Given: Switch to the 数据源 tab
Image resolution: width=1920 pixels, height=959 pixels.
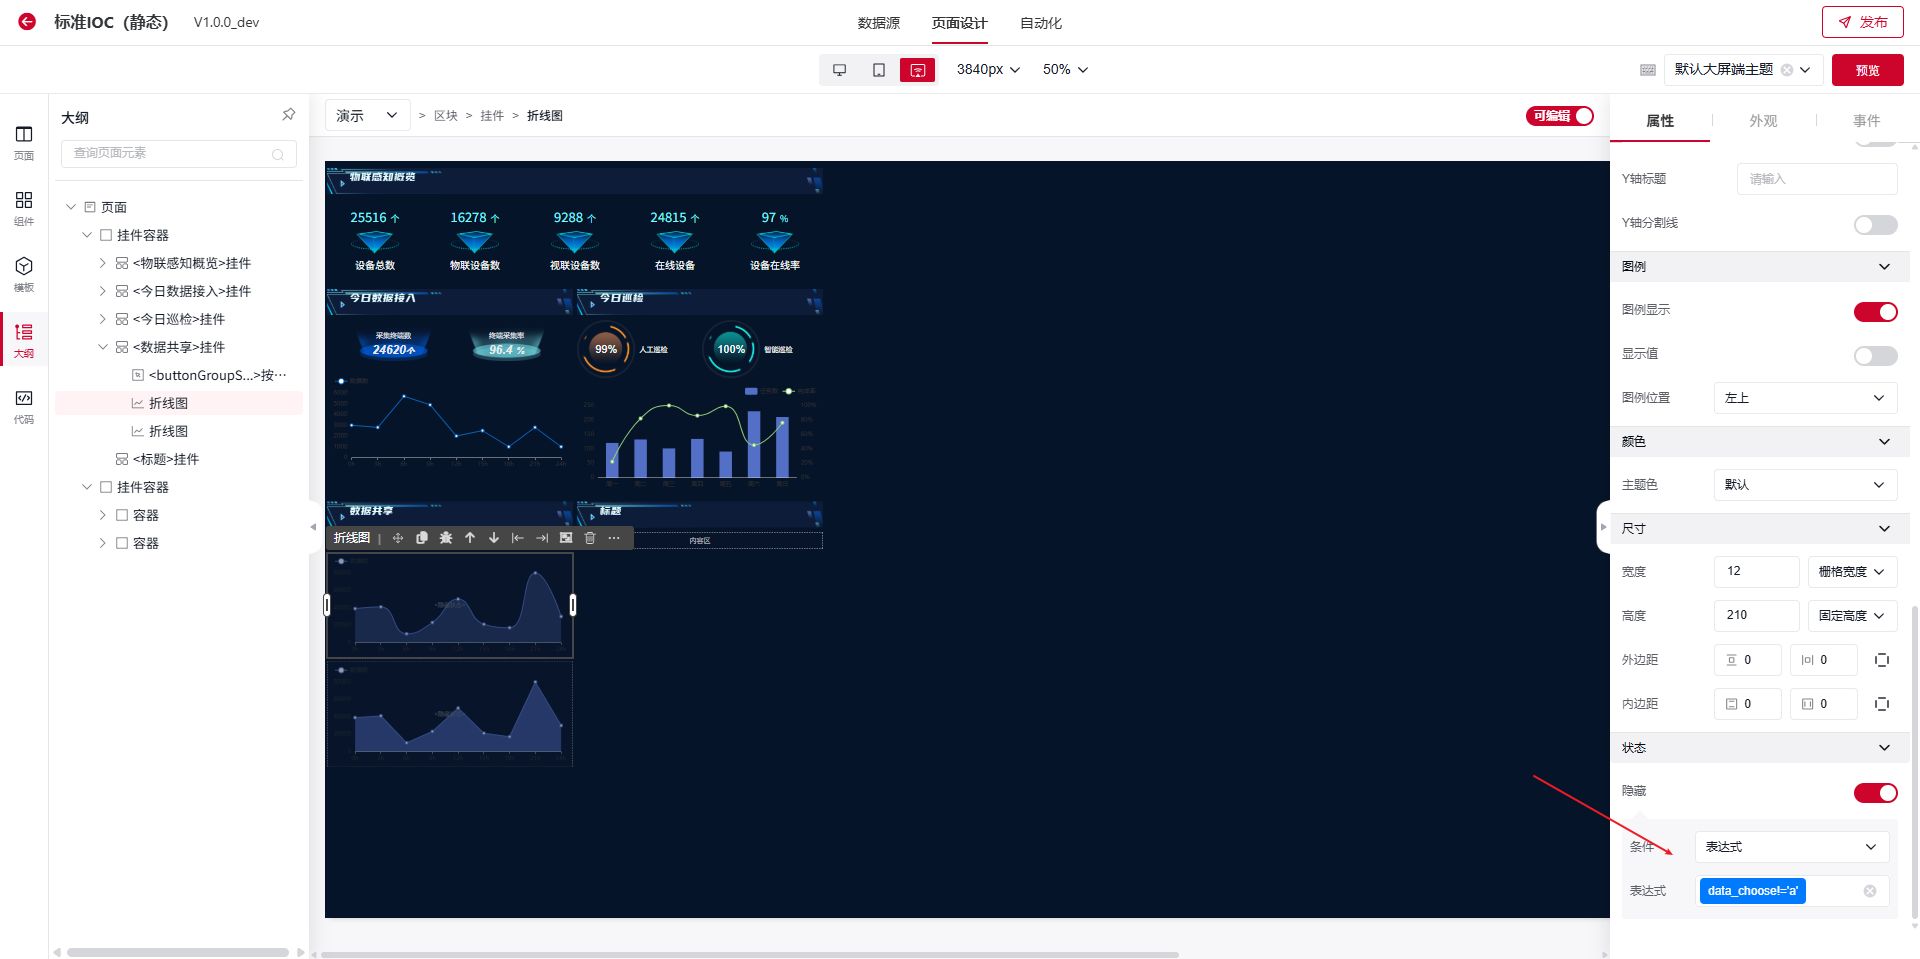Looking at the screenshot, I should pos(878,23).
